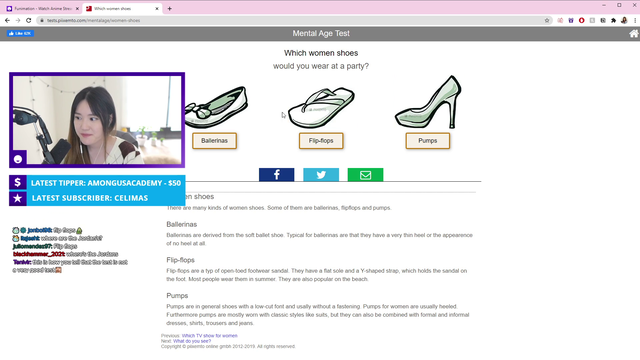Click the Mental Age Test header title

pos(321,33)
